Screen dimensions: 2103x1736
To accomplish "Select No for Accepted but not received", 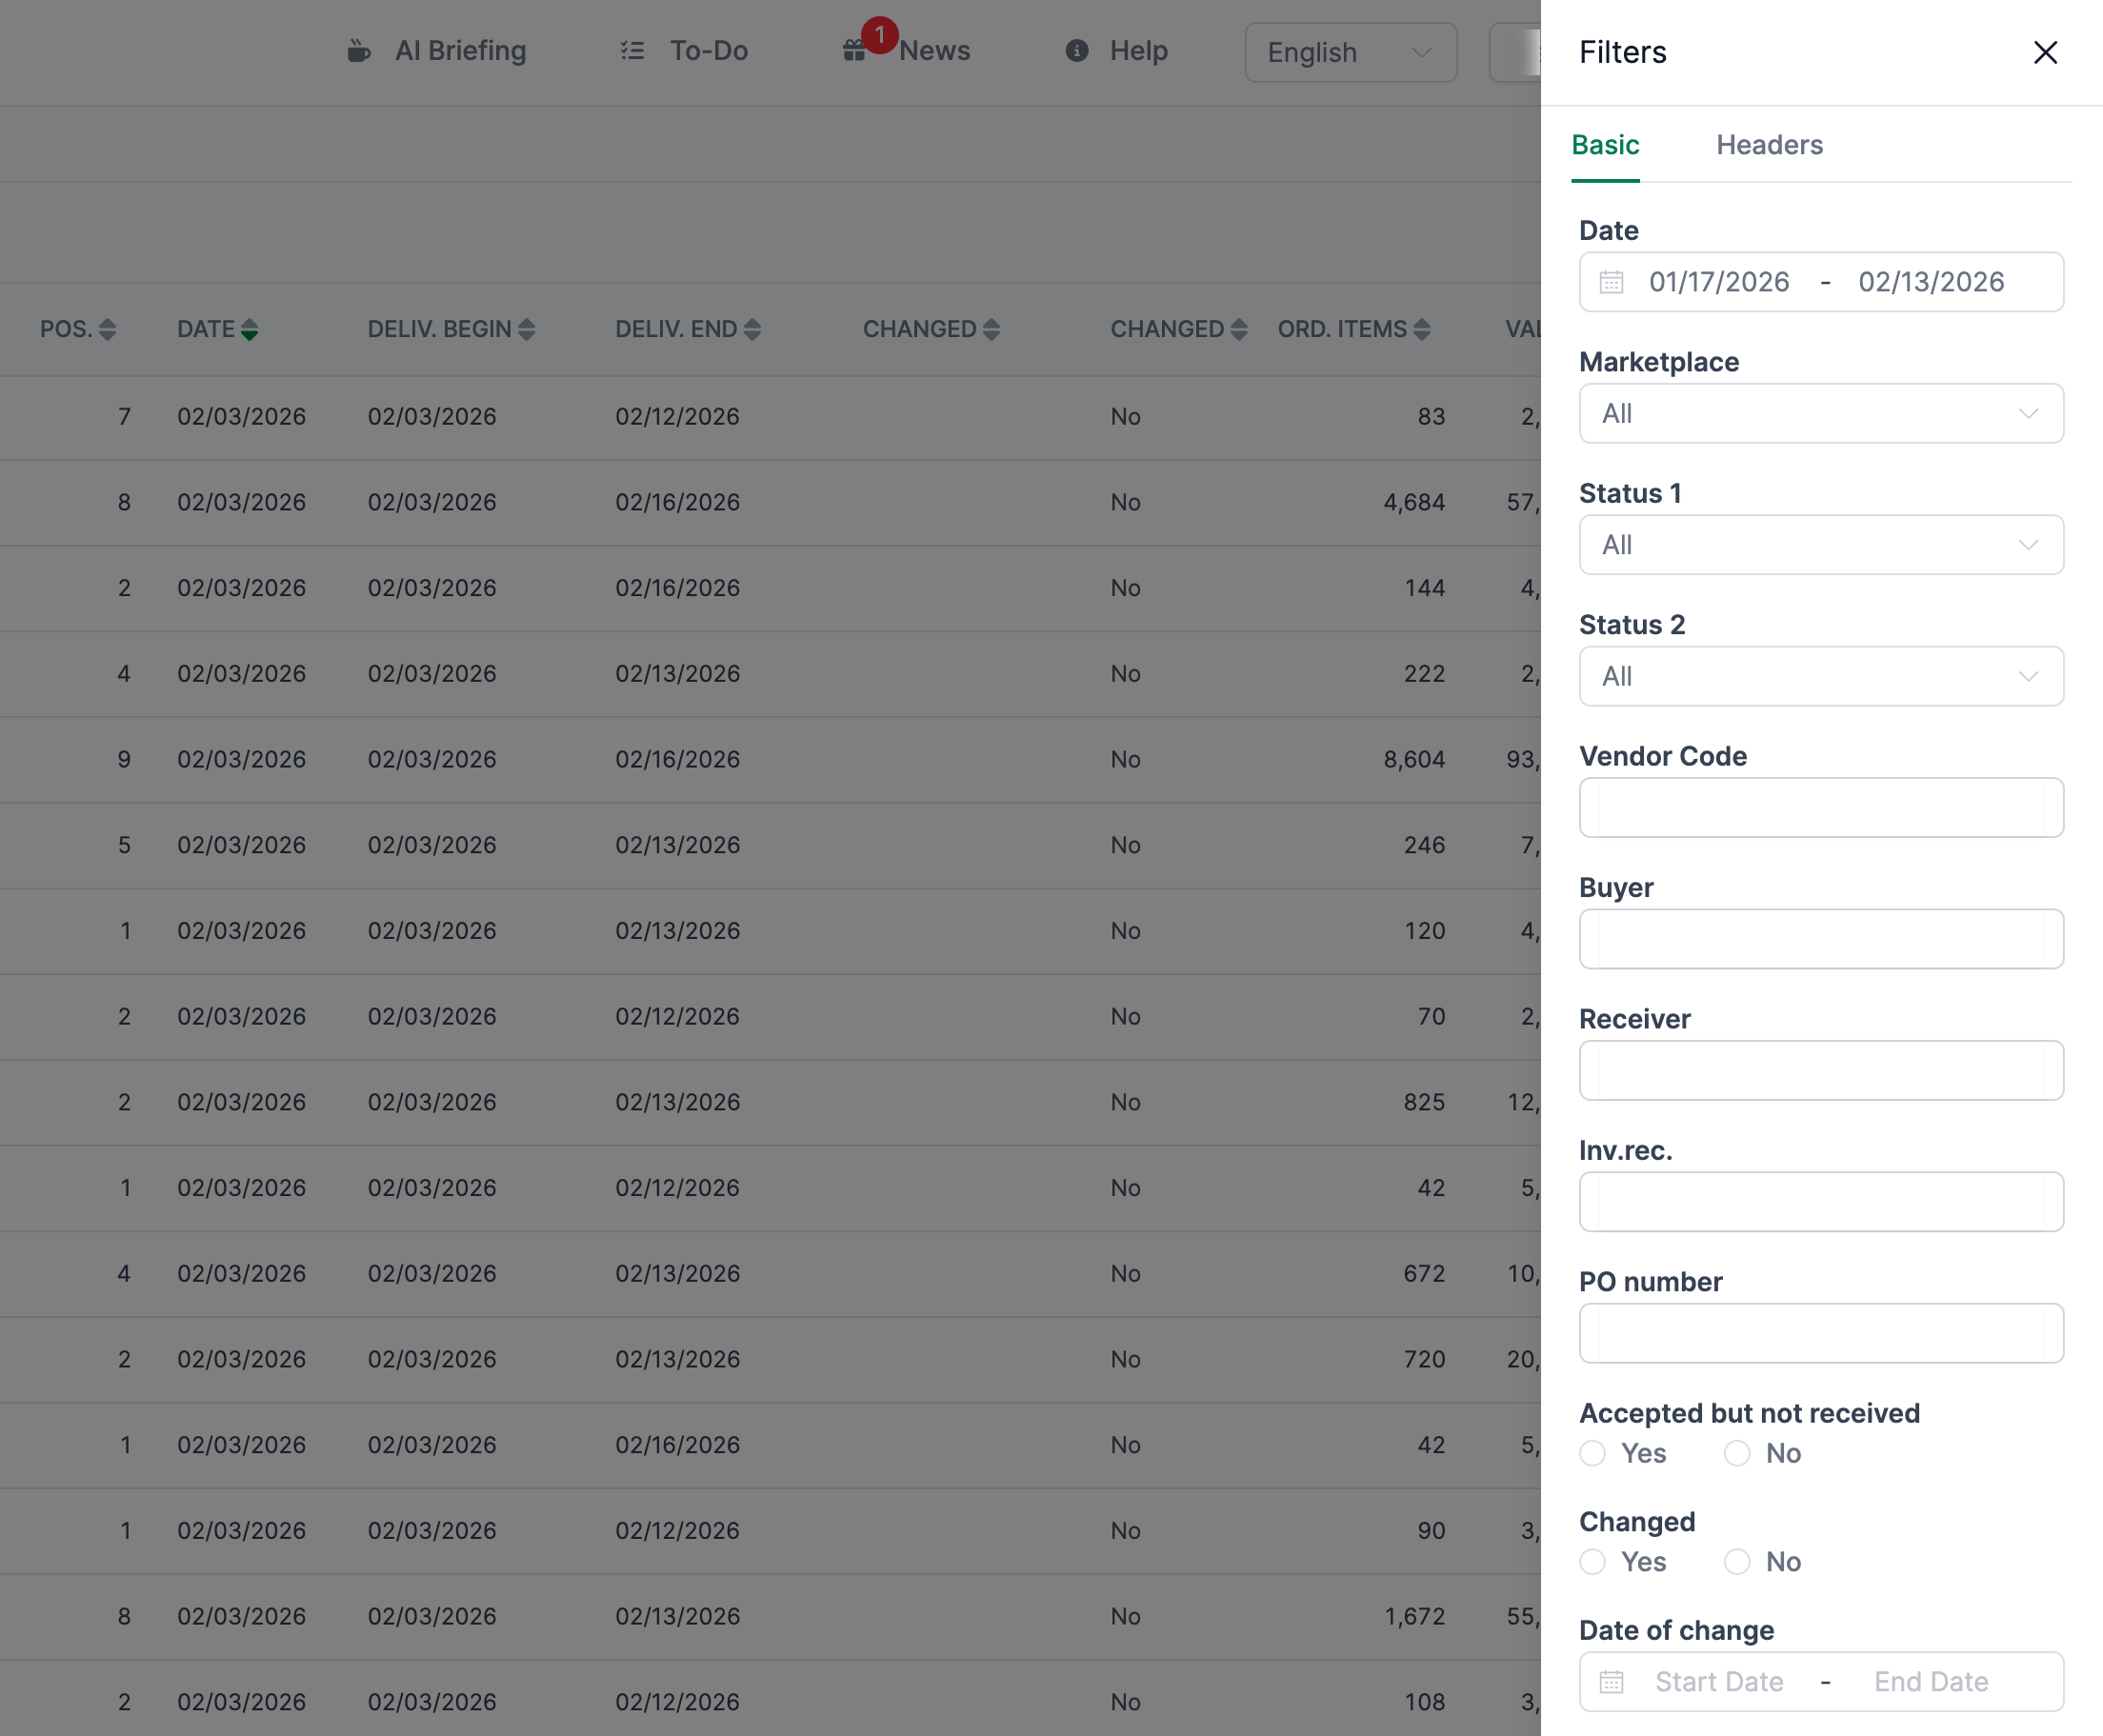I will pyautogui.click(x=1736, y=1454).
